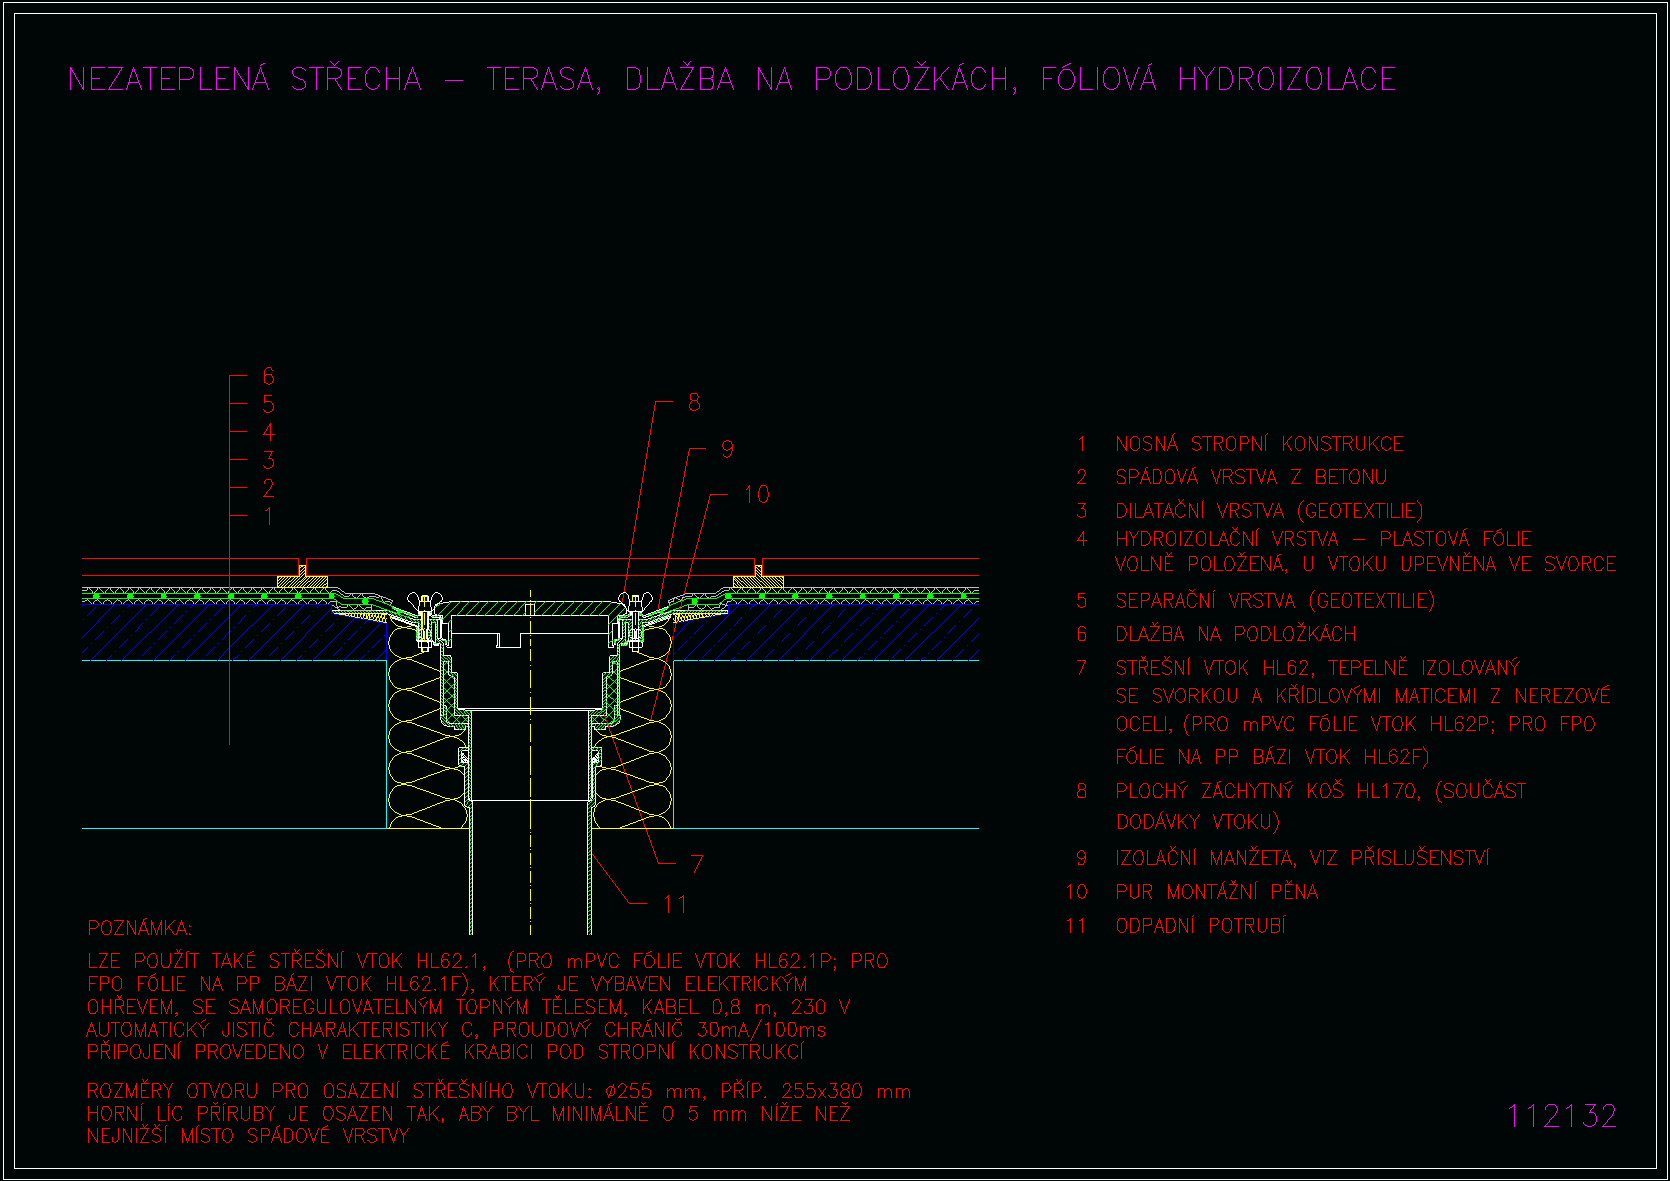Click layer callout number 3
This screenshot has width=1670, height=1181.
tap(268, 461)
